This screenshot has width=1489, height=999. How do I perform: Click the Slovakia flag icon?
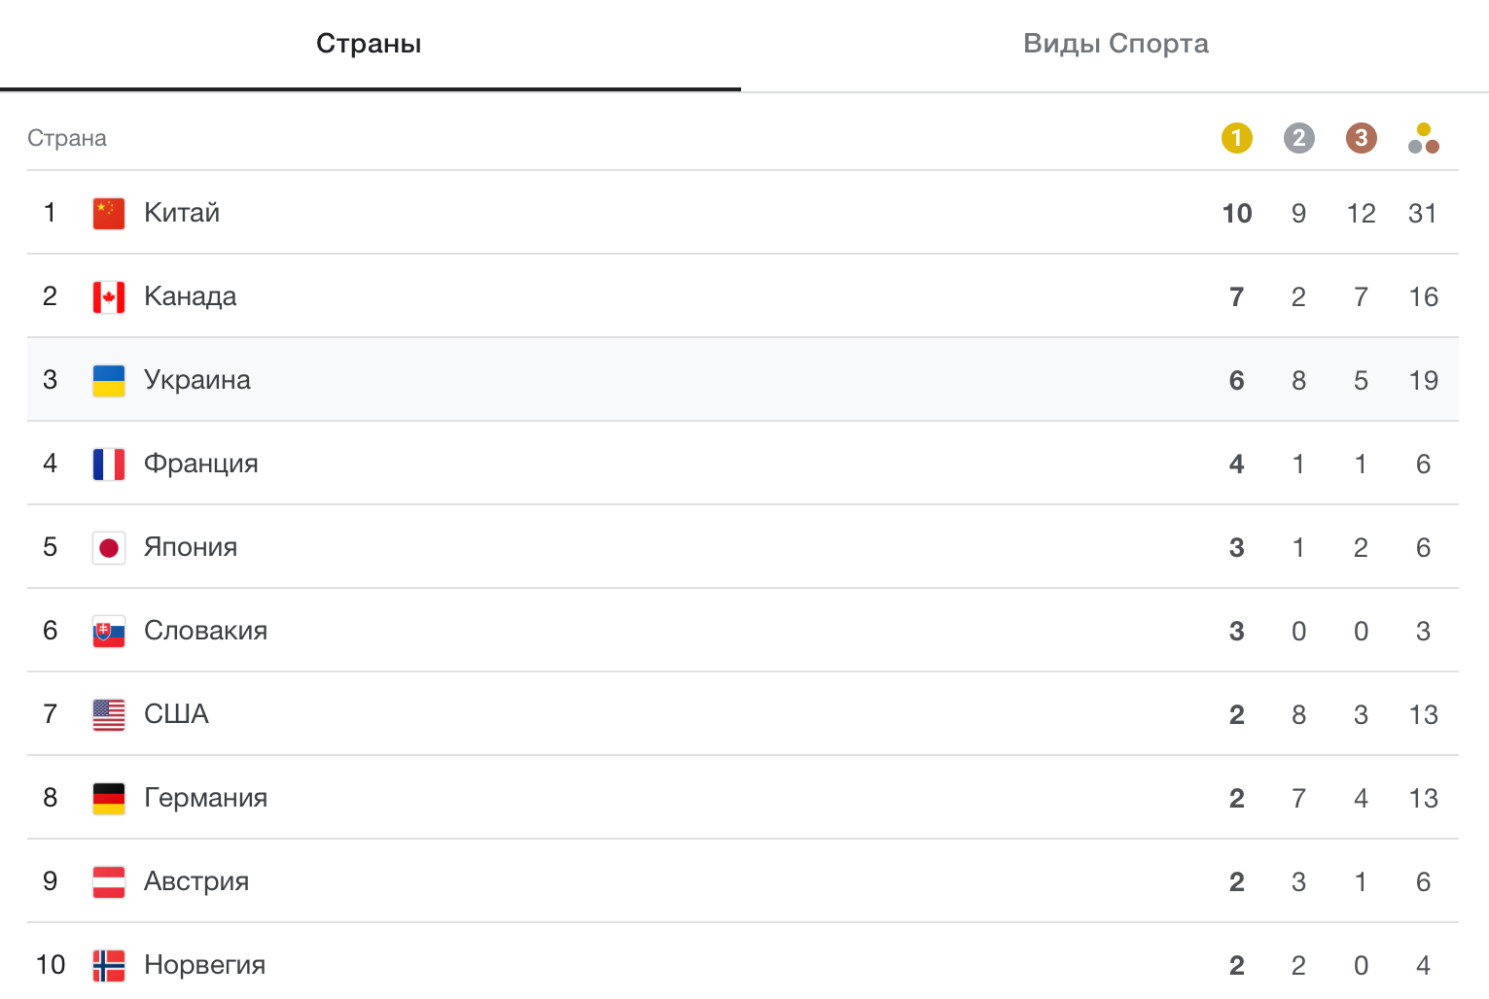coord(108,631)
